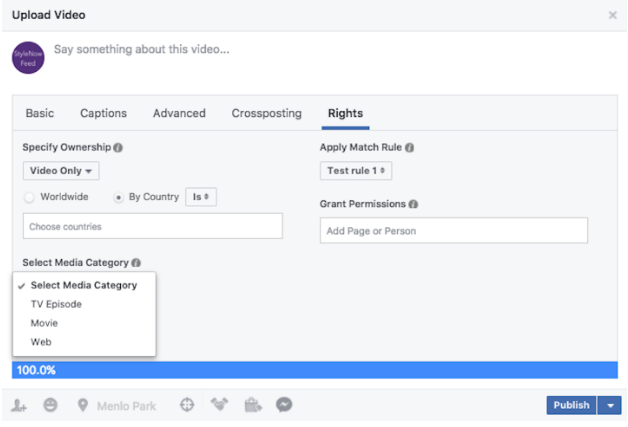Click the Grant Permissions info icon
The image size is (628, 427).
coord(413,204)
